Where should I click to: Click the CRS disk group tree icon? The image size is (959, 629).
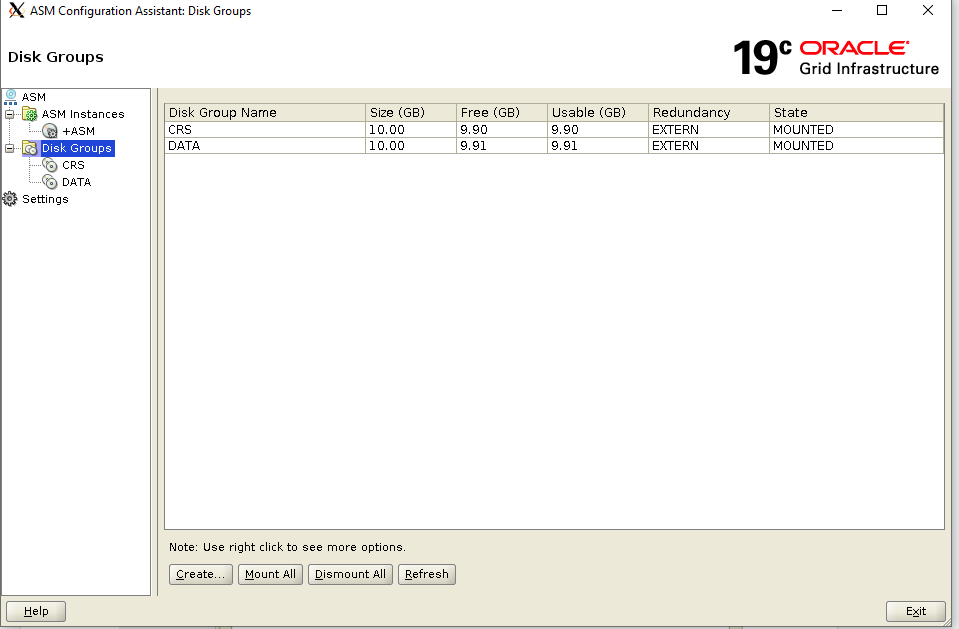point(50,165)
